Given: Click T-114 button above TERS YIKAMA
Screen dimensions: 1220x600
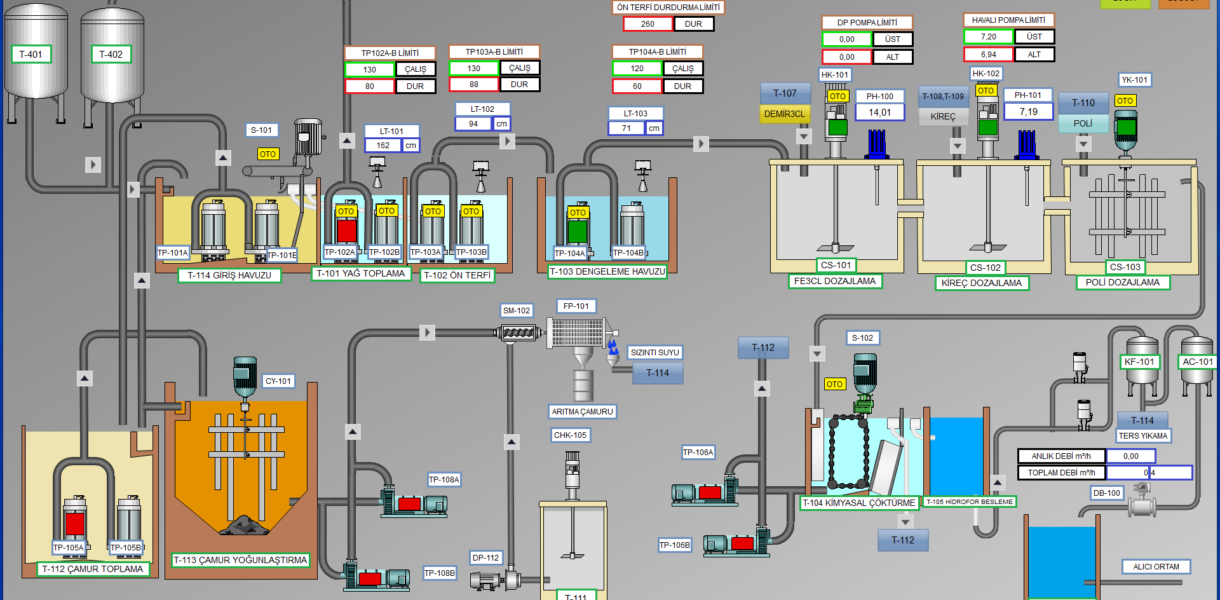Looking at the screenshot, I should [x=1142, y=420].
